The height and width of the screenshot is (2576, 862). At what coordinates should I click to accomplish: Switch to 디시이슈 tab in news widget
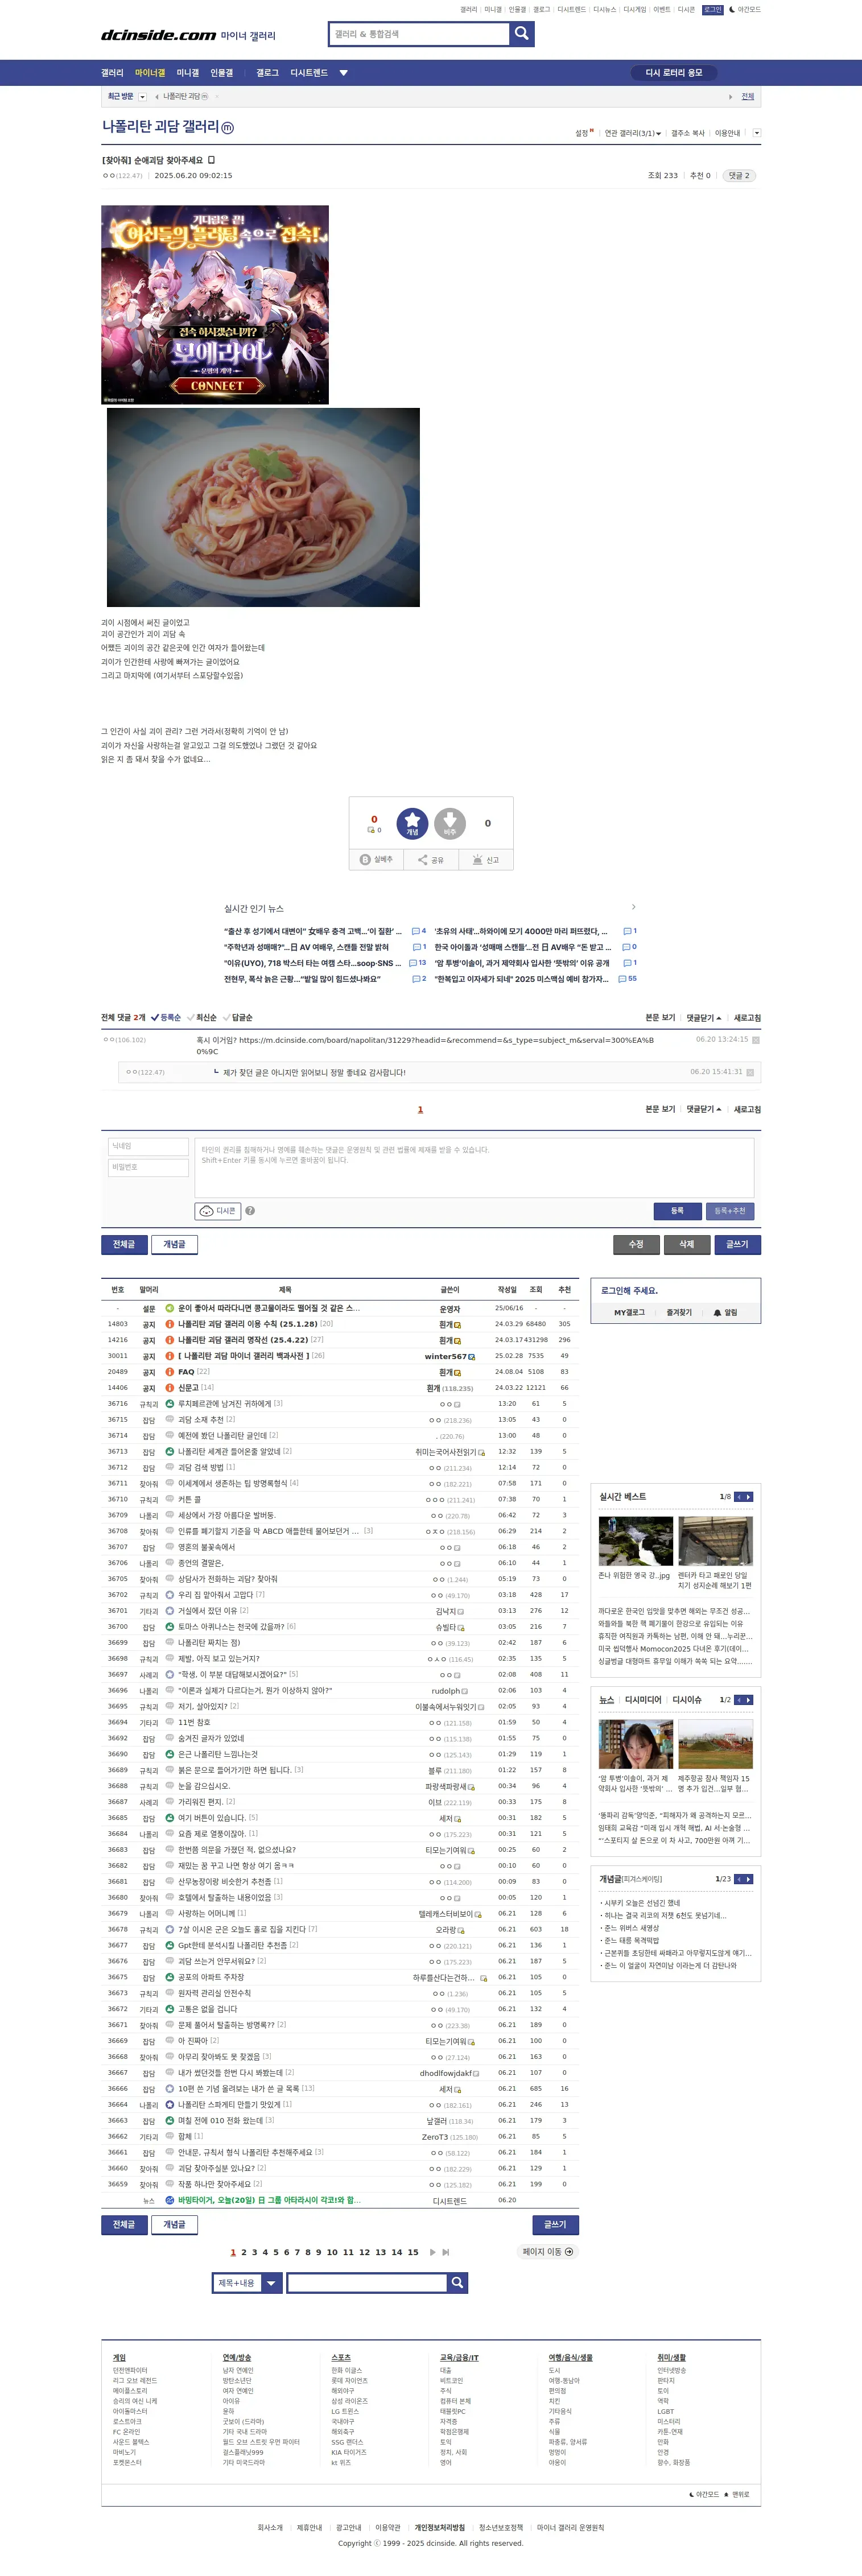pyautogui.click(x=687, y=1700)
